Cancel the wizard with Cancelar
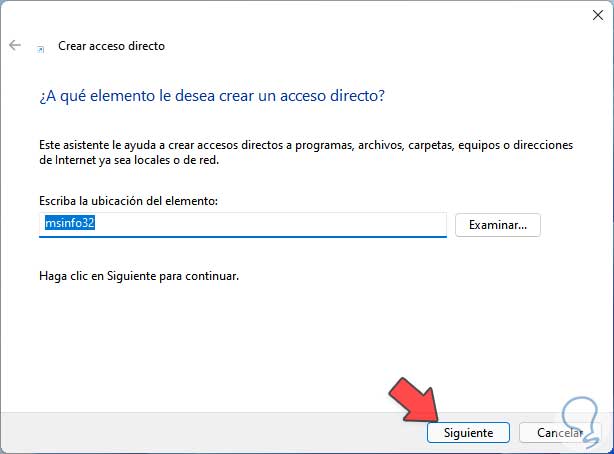 pyautogui.click(x=559, y=432)
